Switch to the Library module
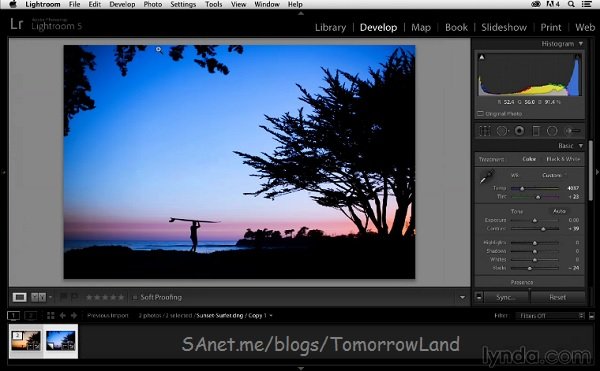The image size is (600, 371). [330, 28]
